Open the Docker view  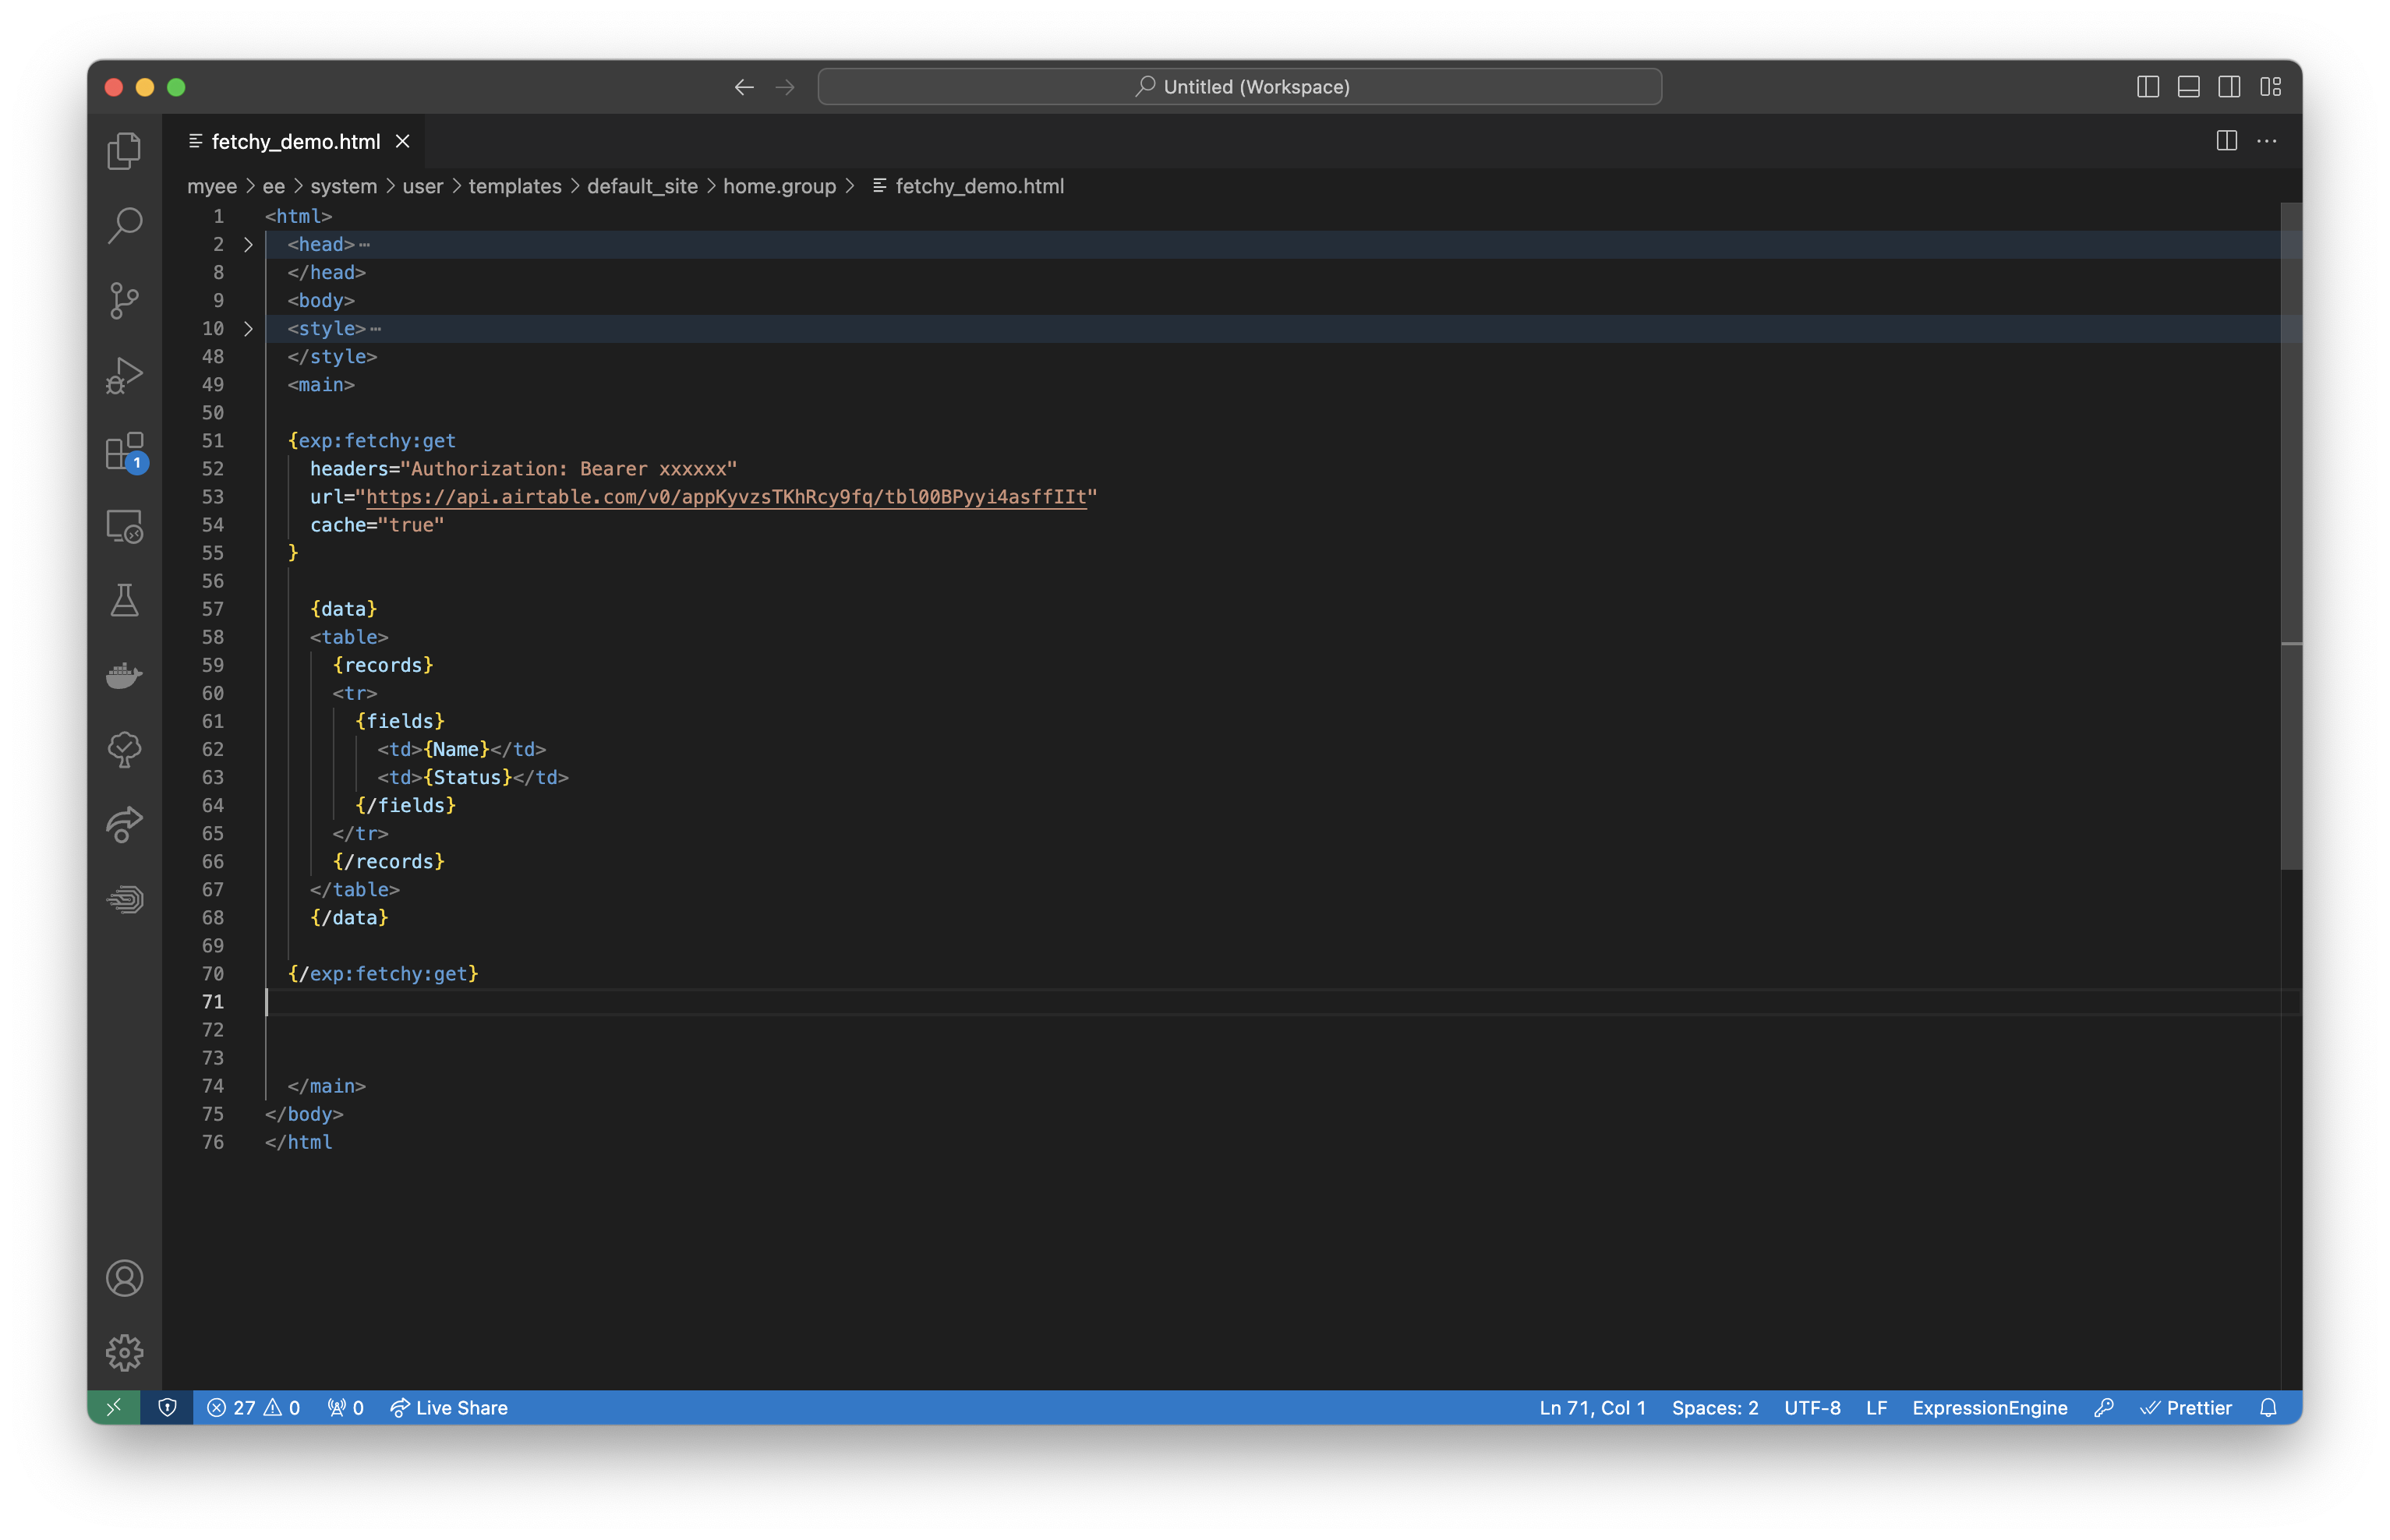click(x=124, y=676)
